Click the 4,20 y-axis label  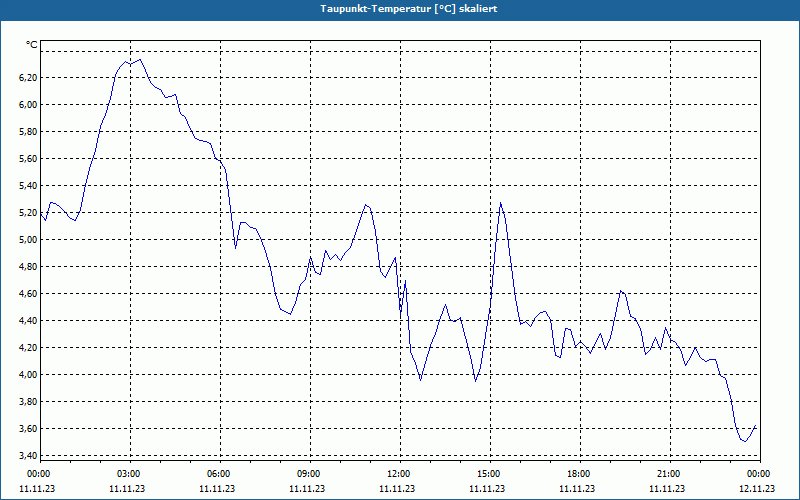pos(28,348)
